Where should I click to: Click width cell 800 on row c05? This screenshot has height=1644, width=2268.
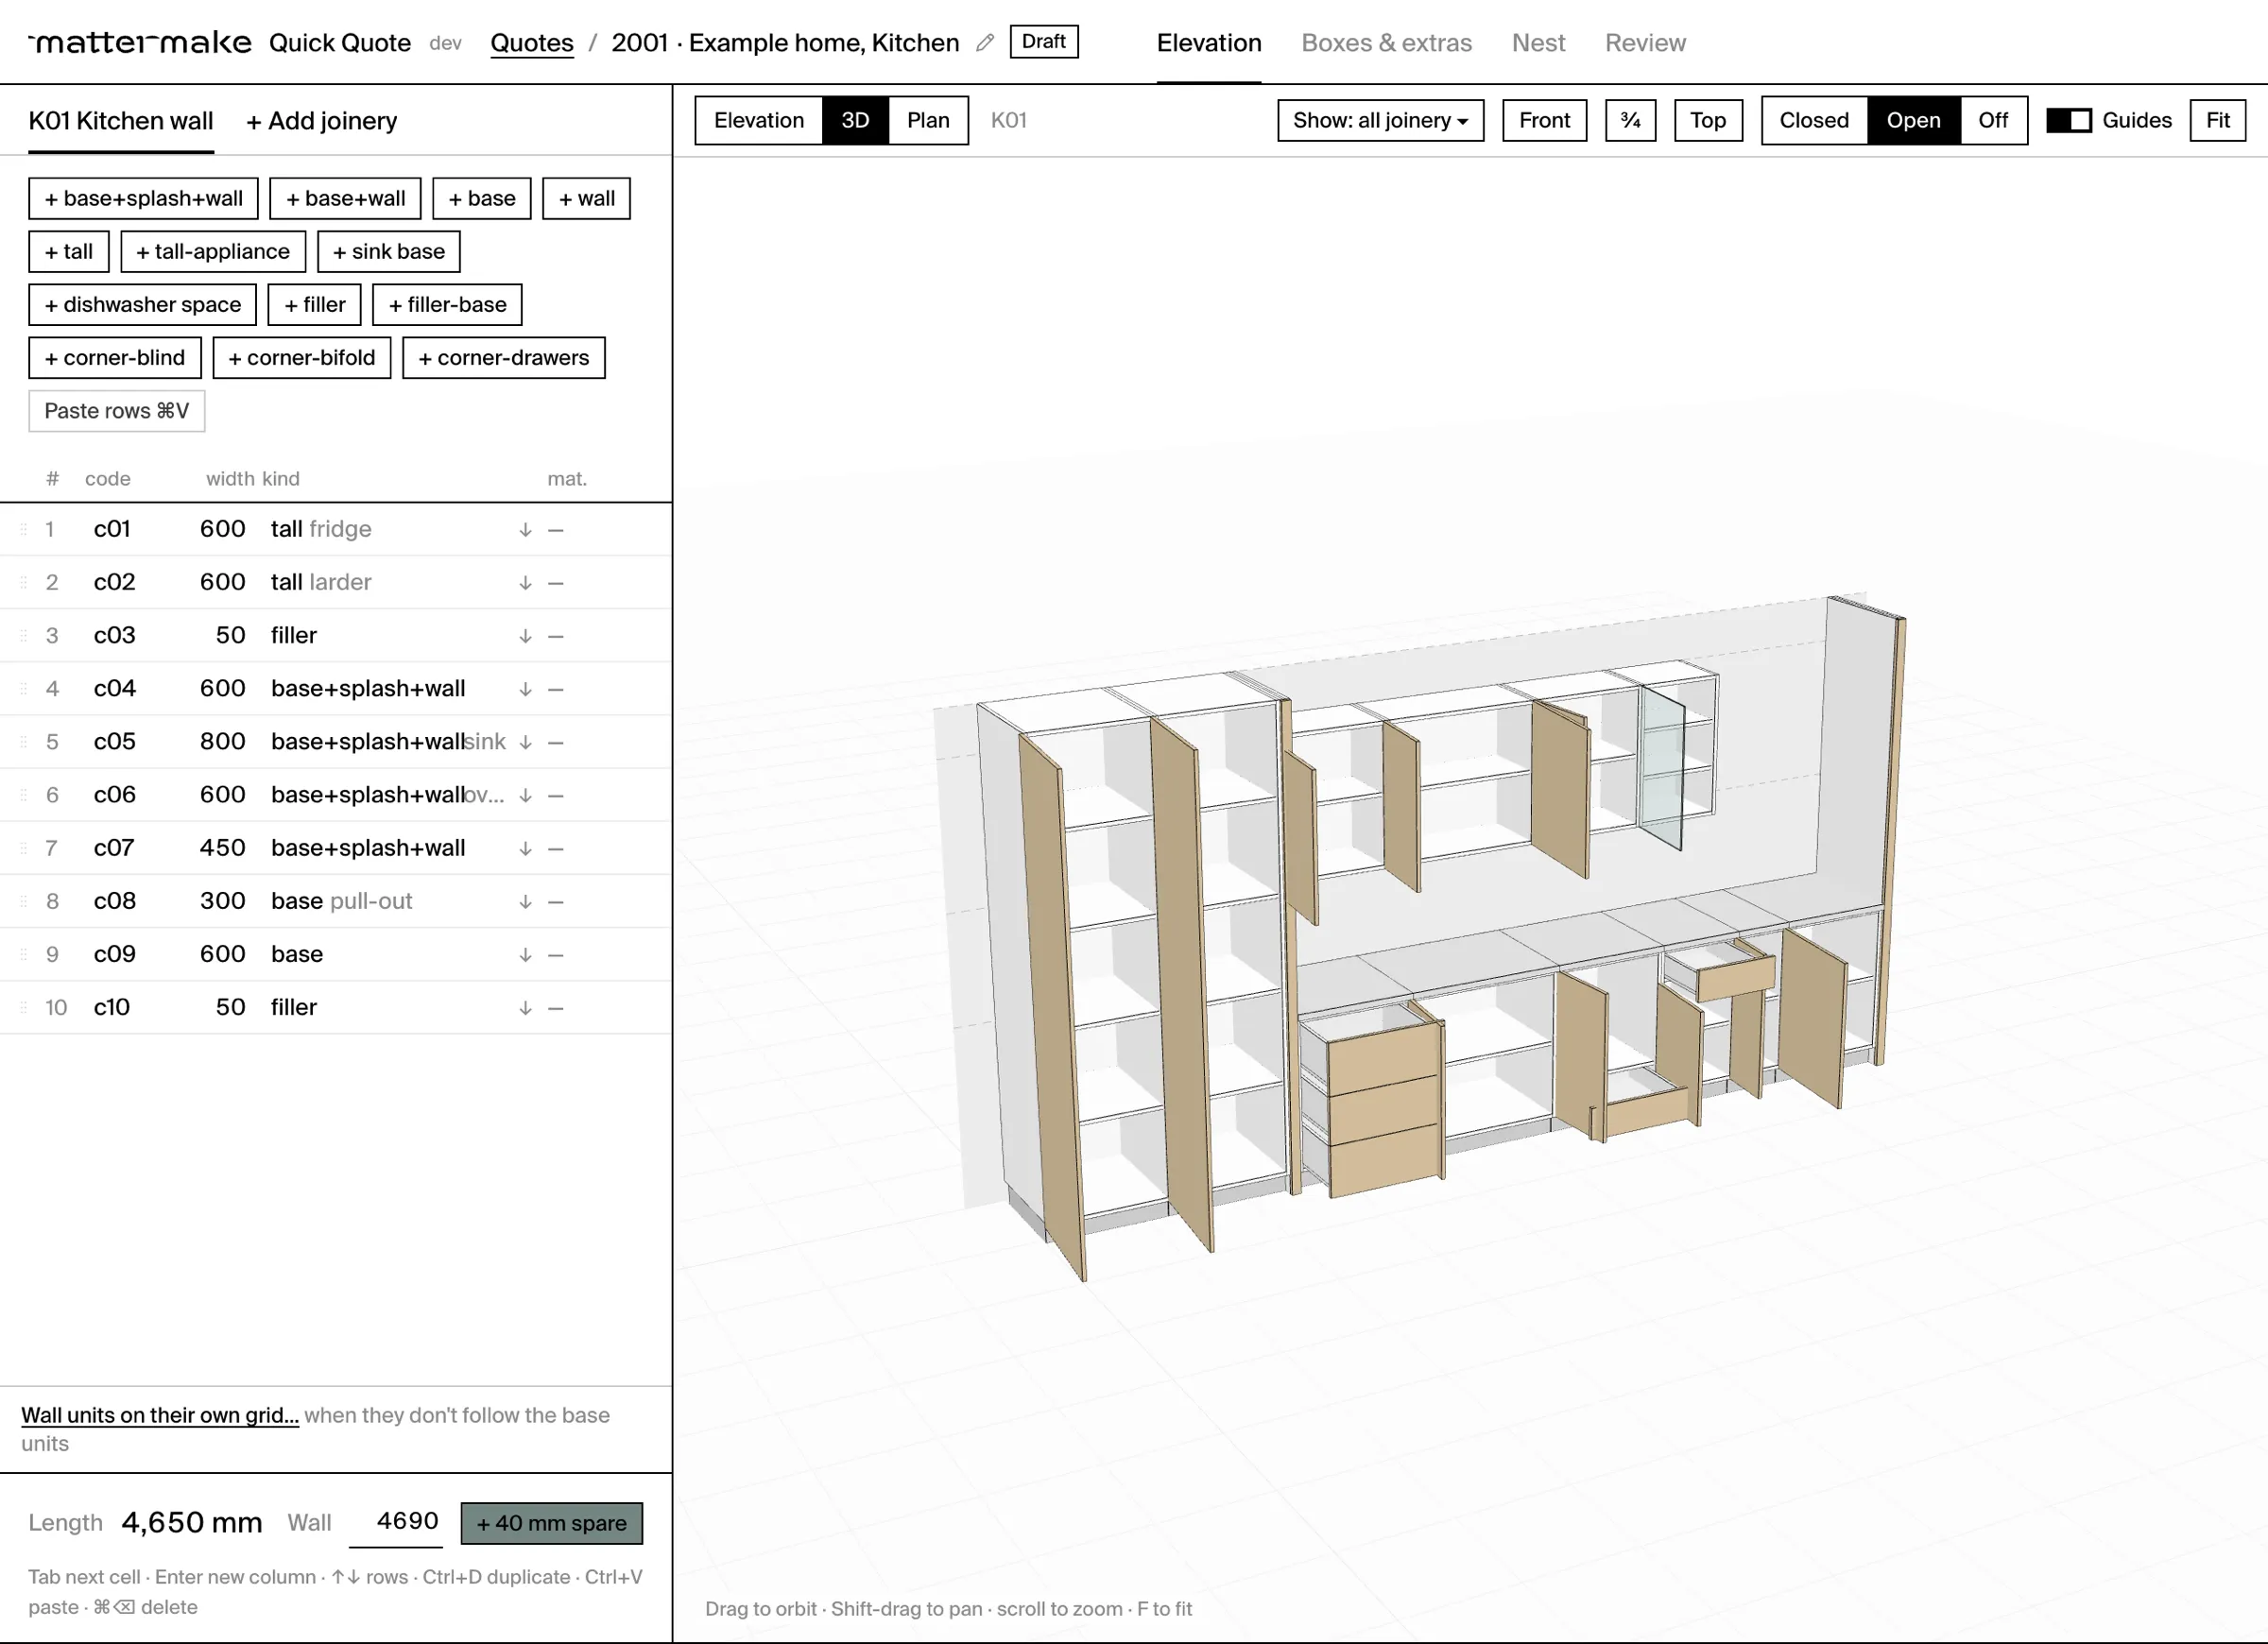click(x=222, y=741)
